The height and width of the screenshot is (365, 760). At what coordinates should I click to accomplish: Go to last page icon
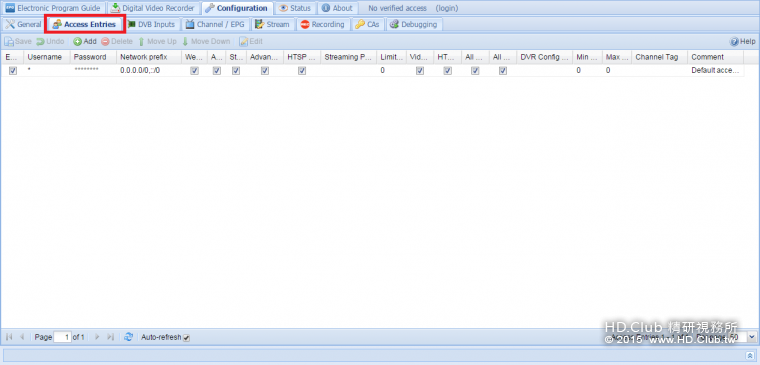[x=111, y=337]
